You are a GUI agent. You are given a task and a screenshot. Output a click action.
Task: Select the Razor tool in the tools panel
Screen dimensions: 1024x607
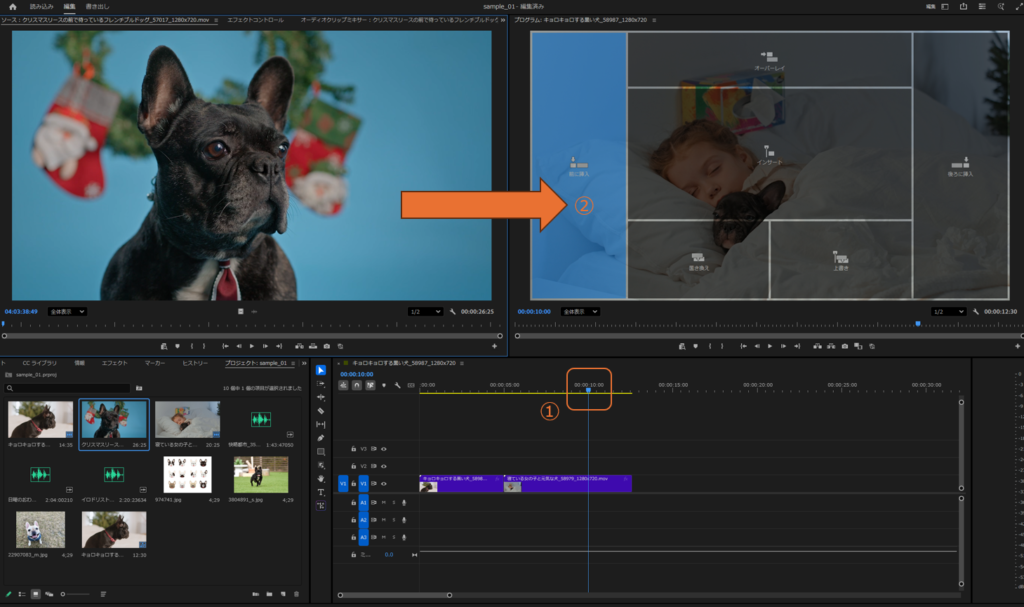pyautogui.click(x=321, y=411)
